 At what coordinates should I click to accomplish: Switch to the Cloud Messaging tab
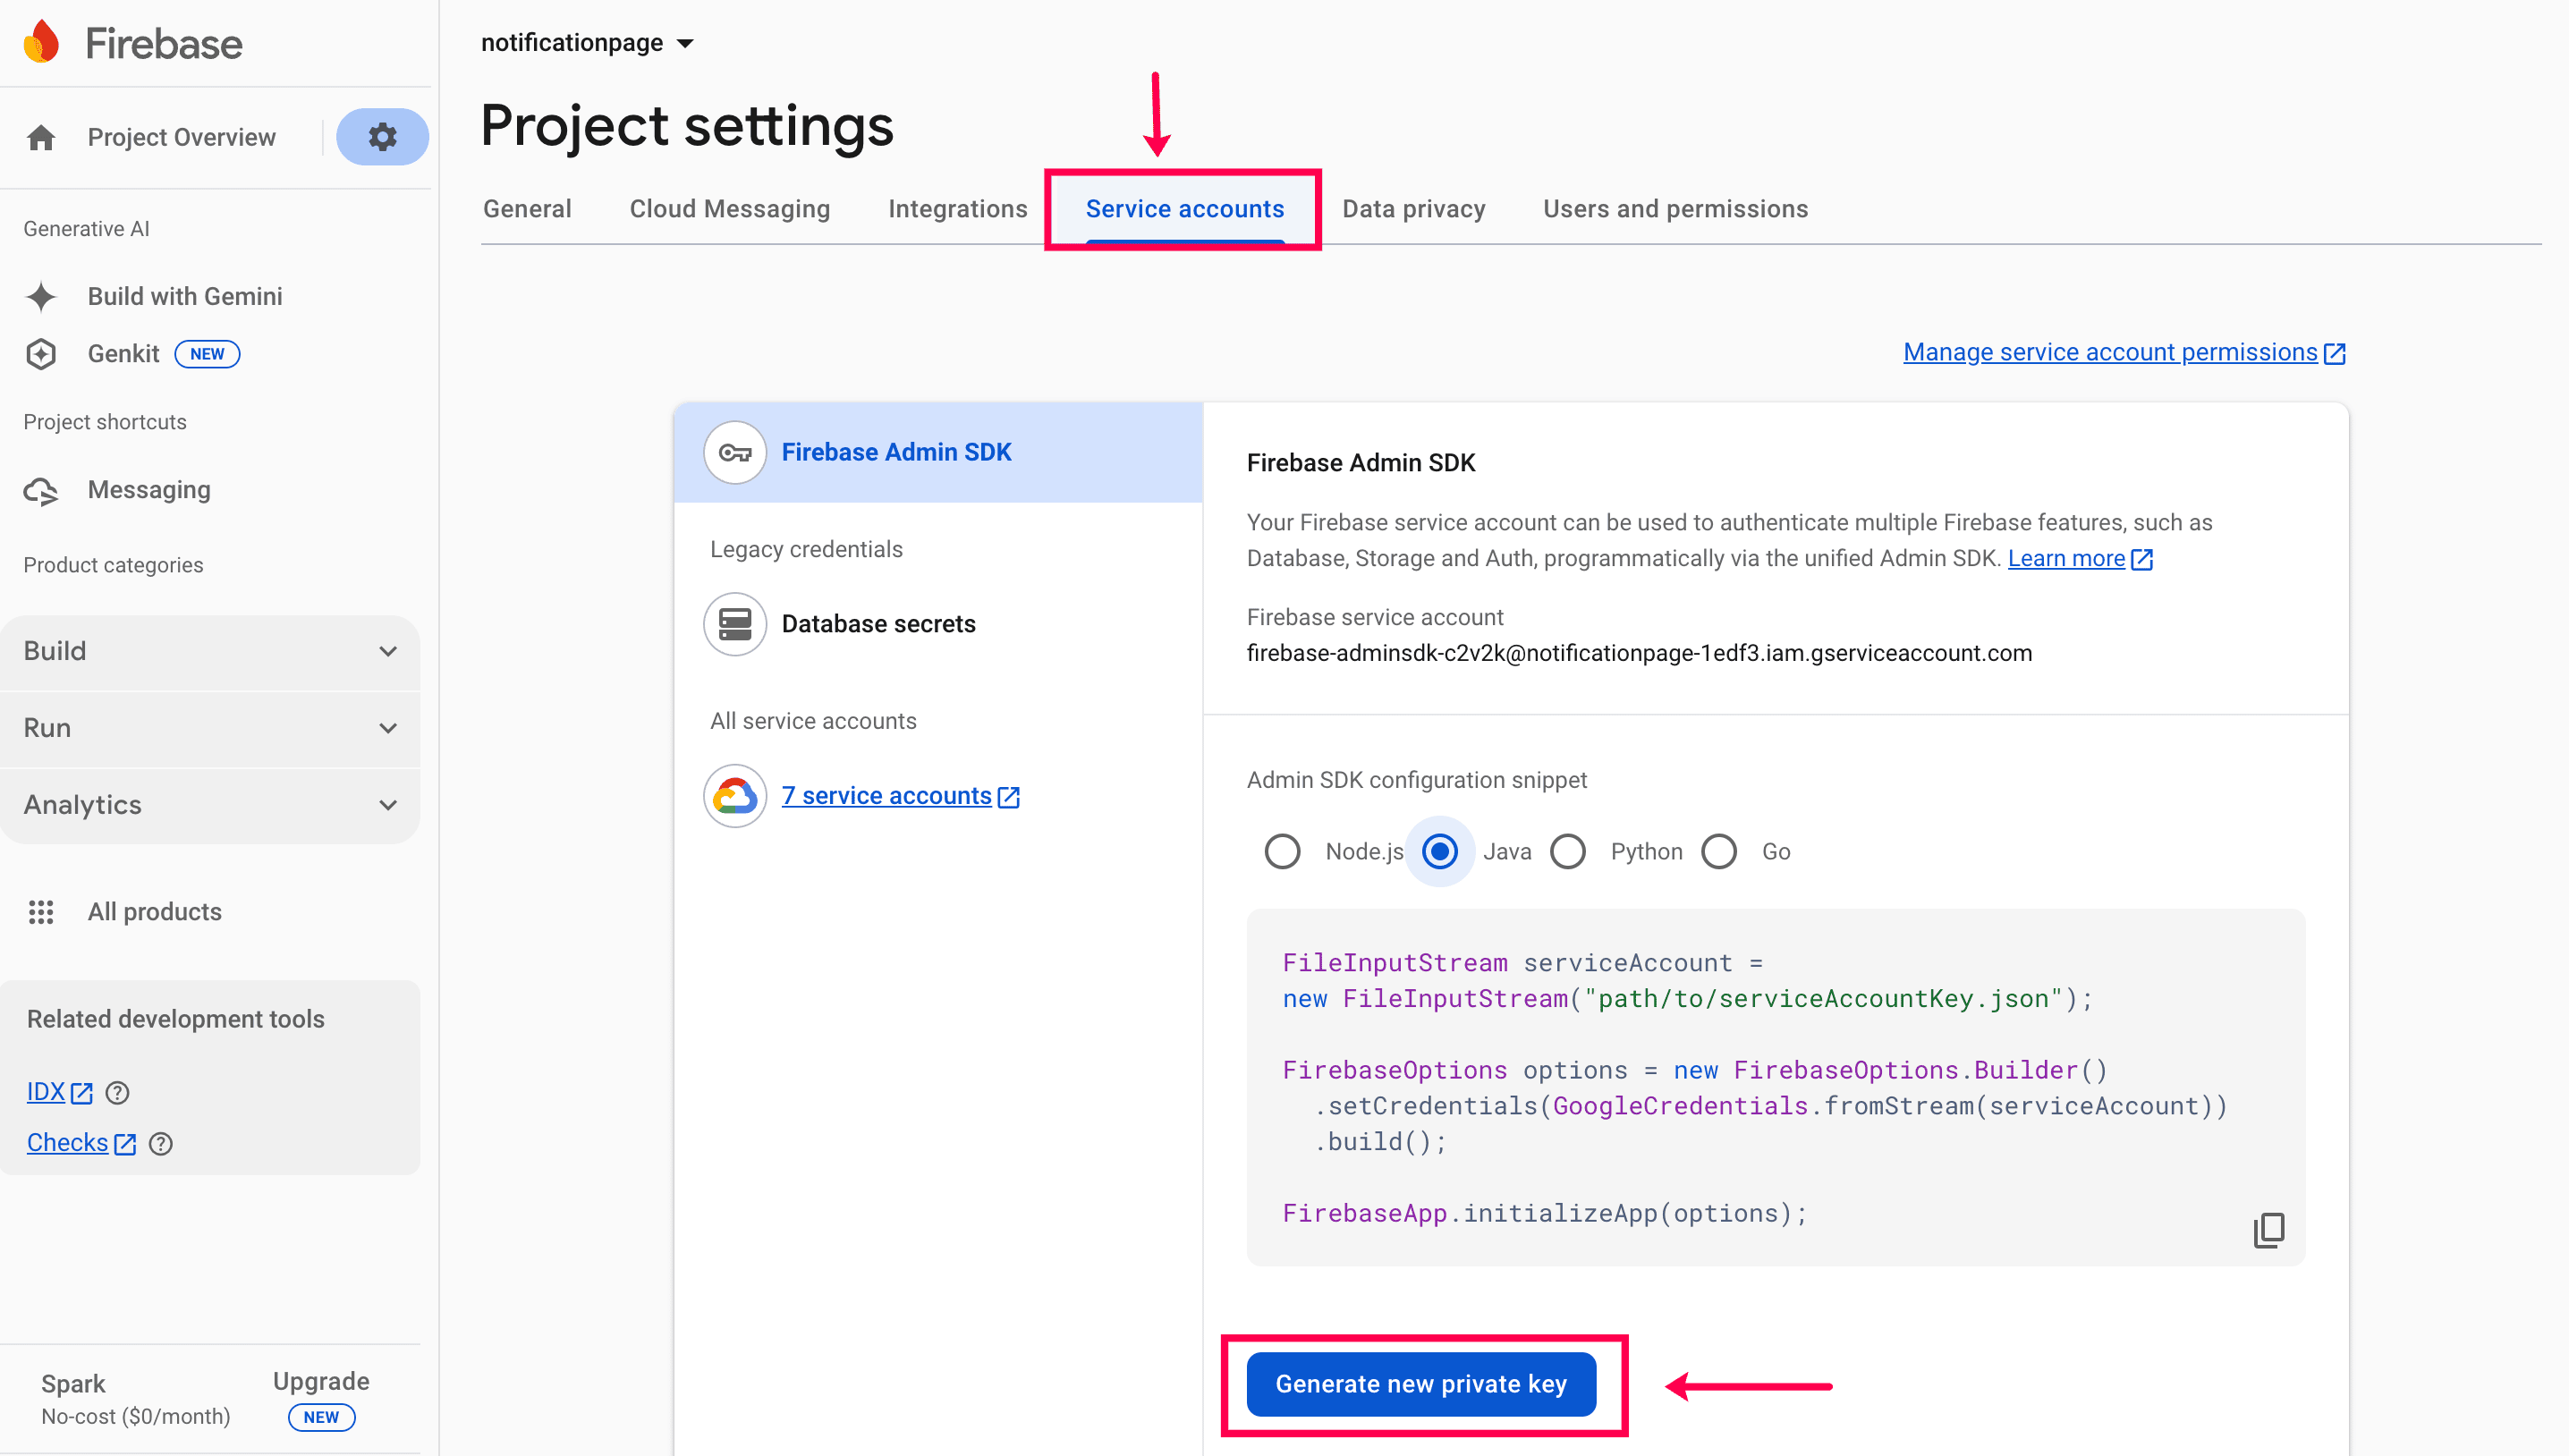click(729, 209)
